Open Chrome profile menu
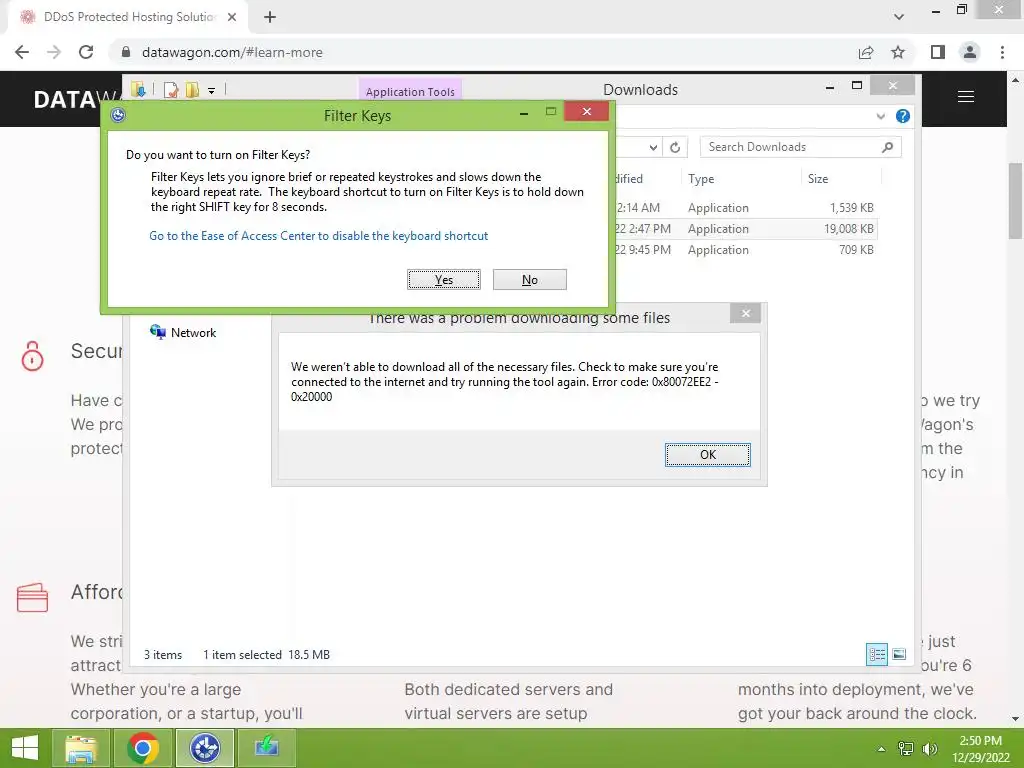Screen dimensions: 1024x768 pyautogui.click(x=970, y=52)
